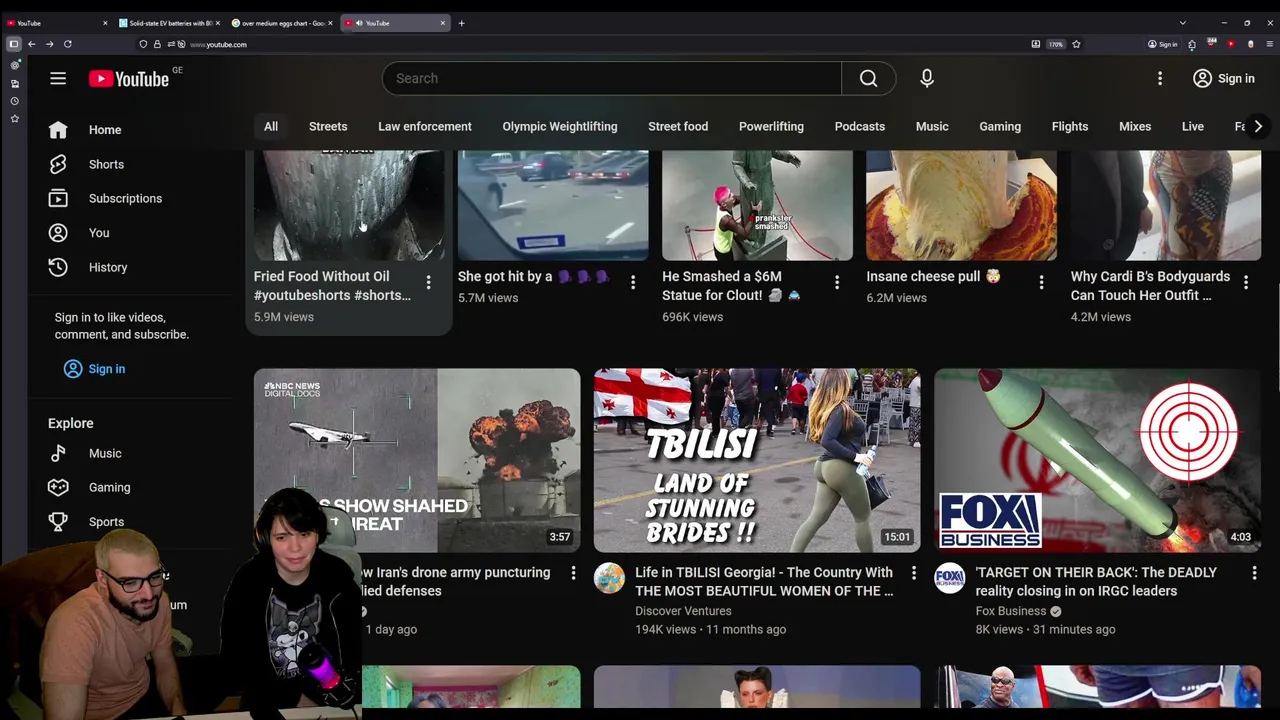Click the browser toolbar Sign in account button
Screen dimensions: 1280x720
point(1163,44)
